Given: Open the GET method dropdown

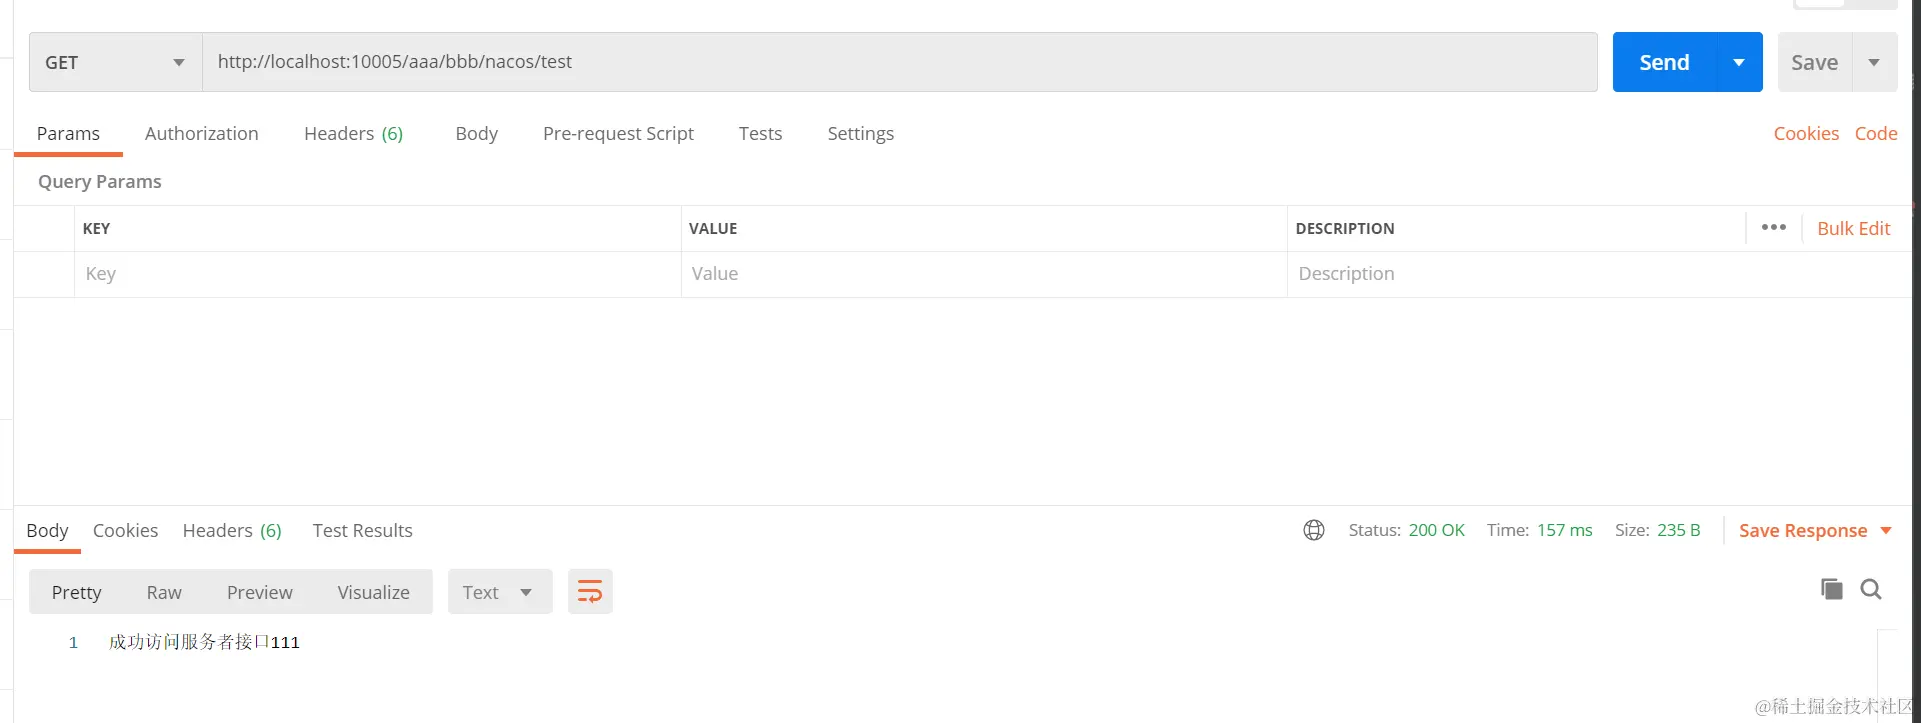Looking at the screenshot, I should pyautogui.click(x=115, y=62).
